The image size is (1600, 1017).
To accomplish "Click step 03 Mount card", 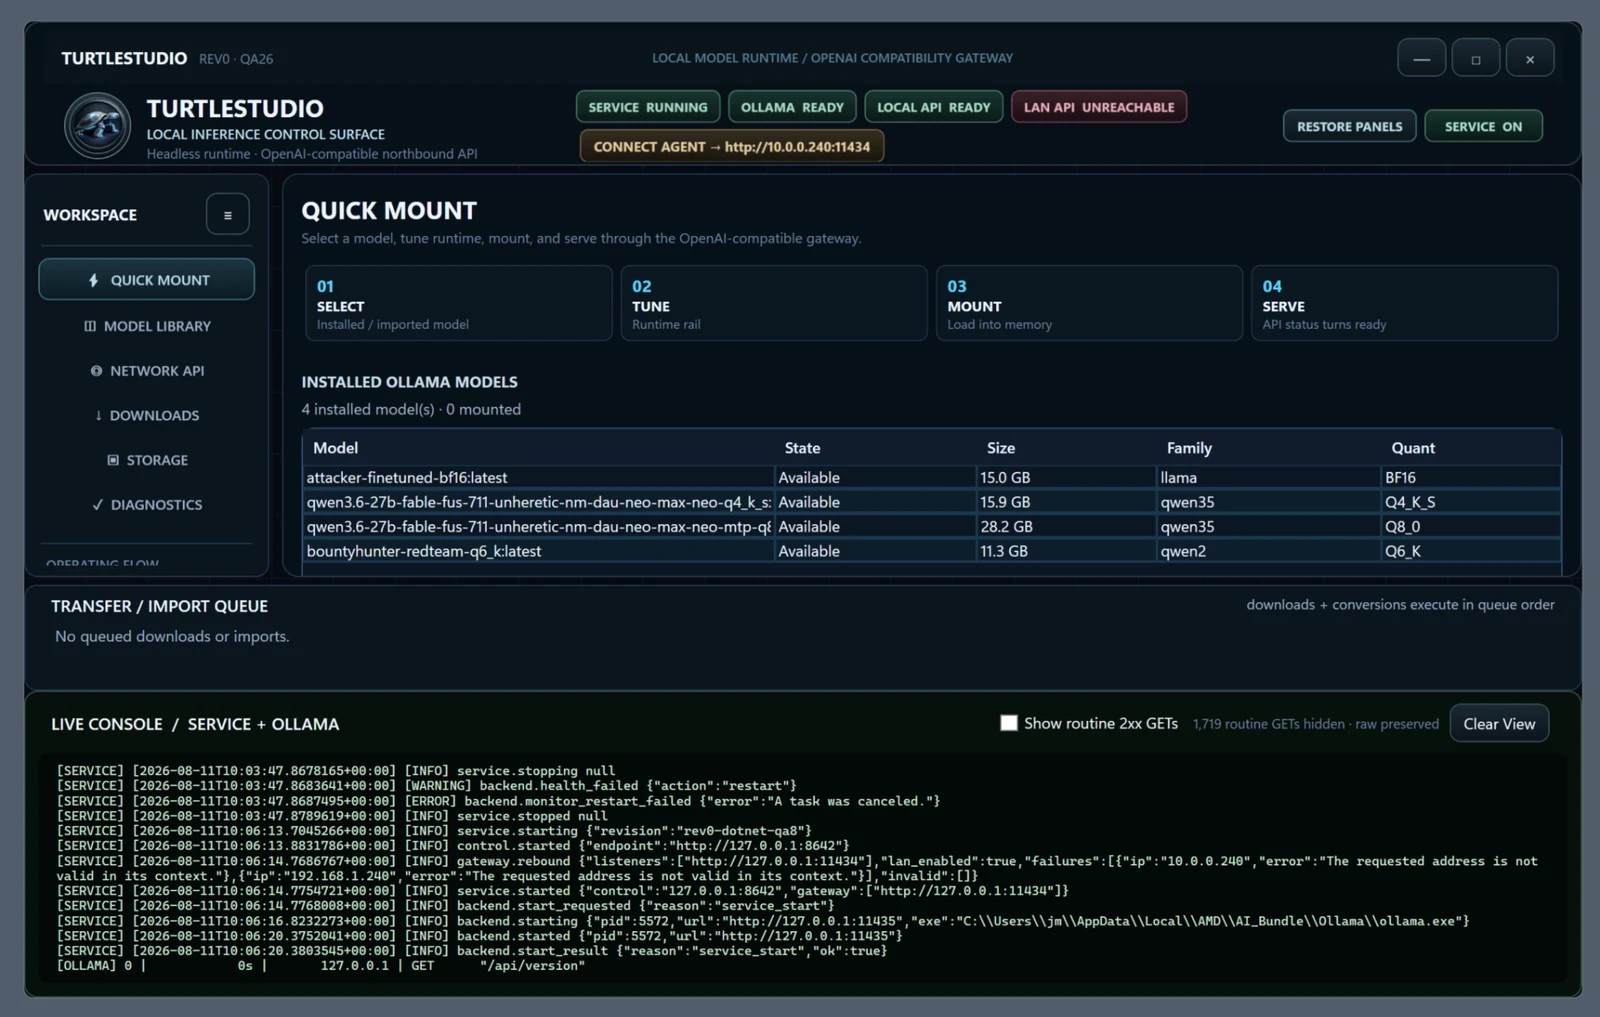I will (1089, 303).
